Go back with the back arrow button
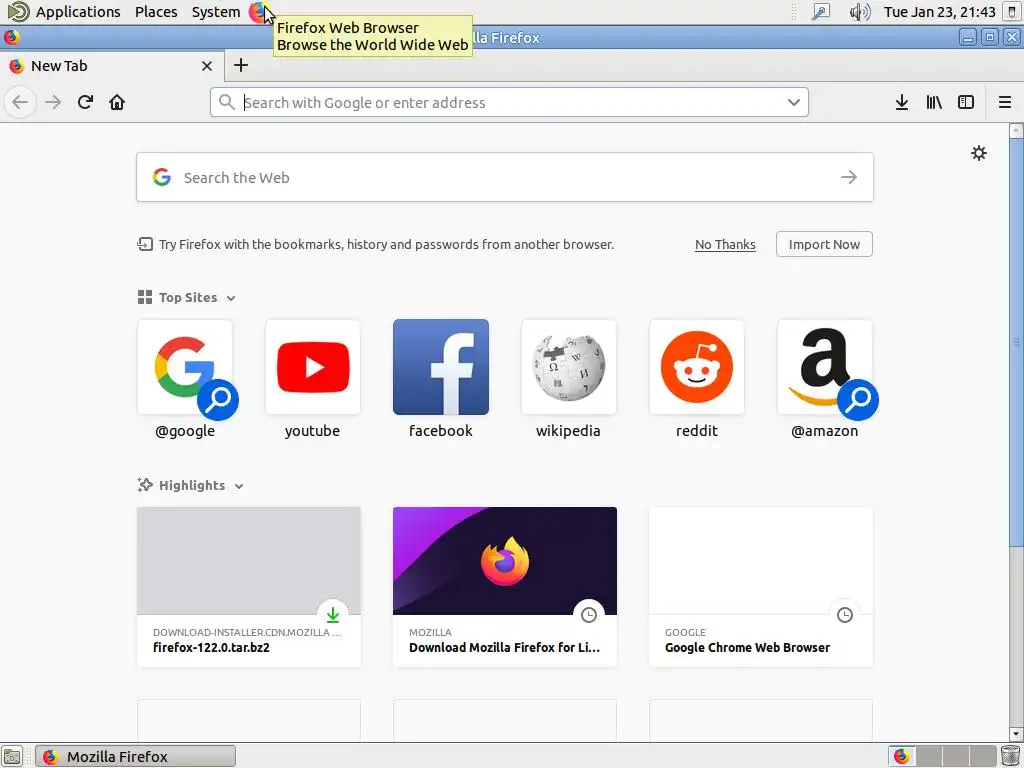The height and width of the screenshot is (768, 1024). (x=20, y=103)
